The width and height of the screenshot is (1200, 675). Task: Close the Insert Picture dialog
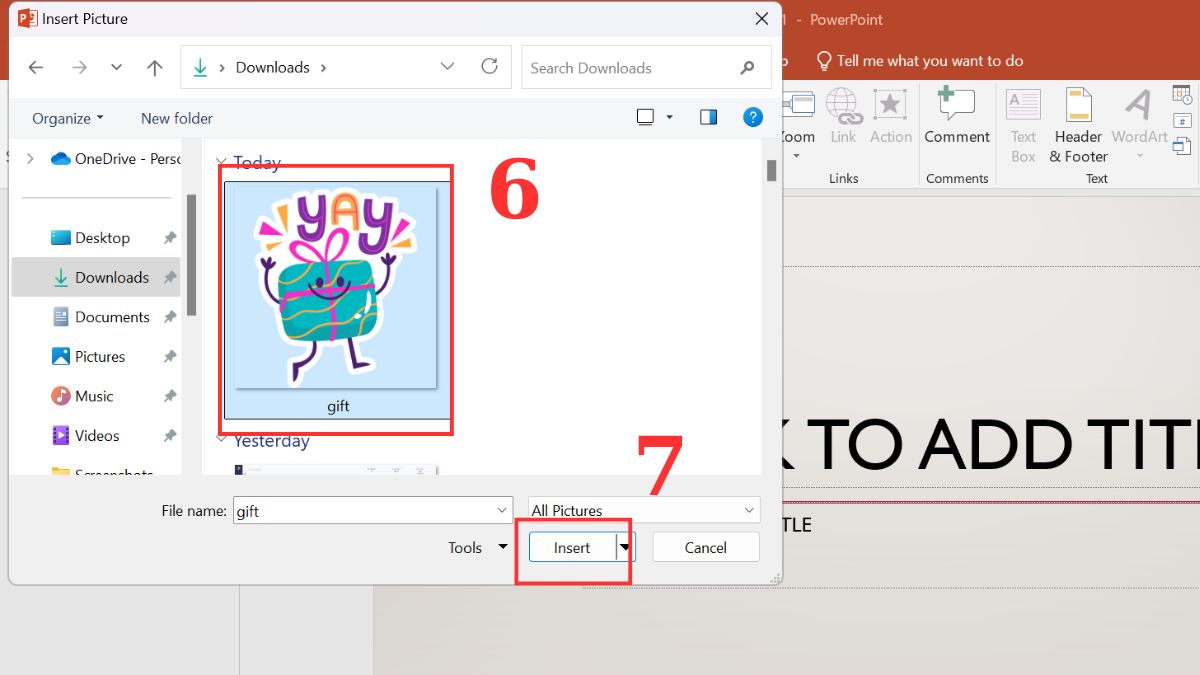pos(762,18)
